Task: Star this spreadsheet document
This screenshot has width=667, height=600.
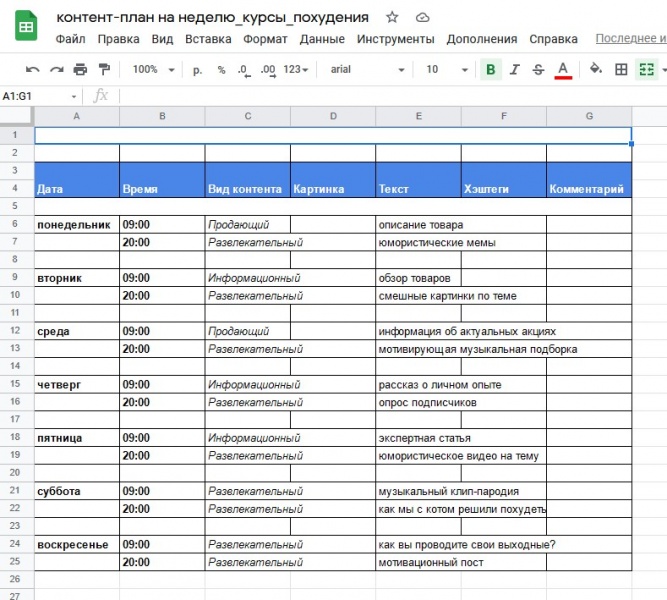Action: 392,17
